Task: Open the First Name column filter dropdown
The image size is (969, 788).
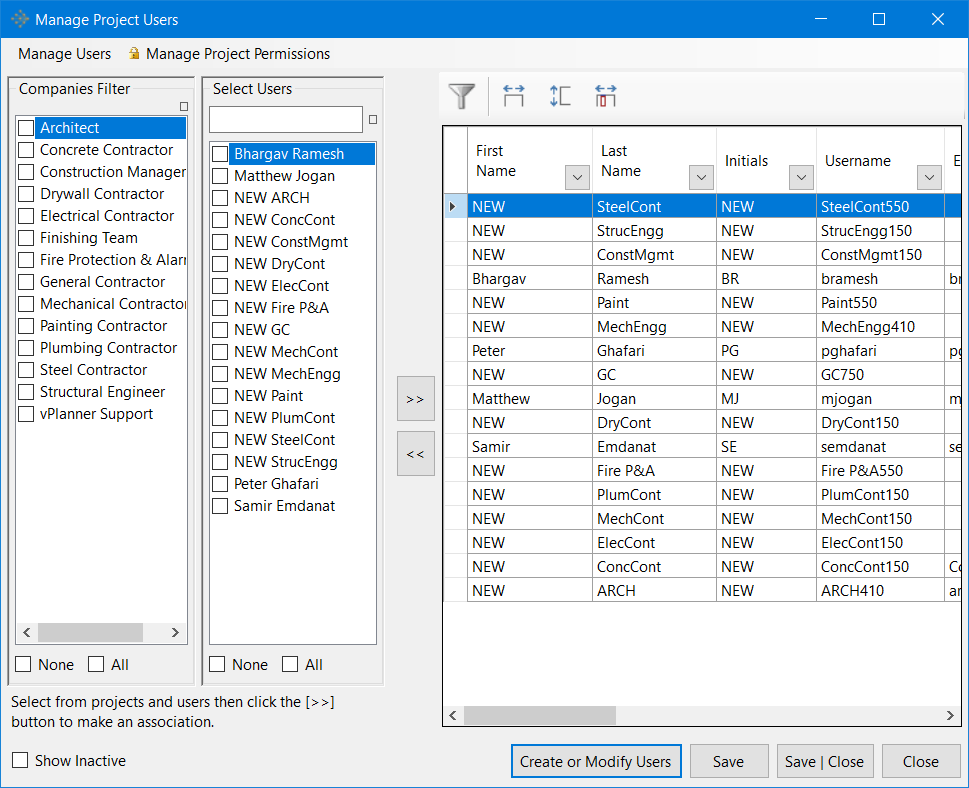Action: coord(577,178)
